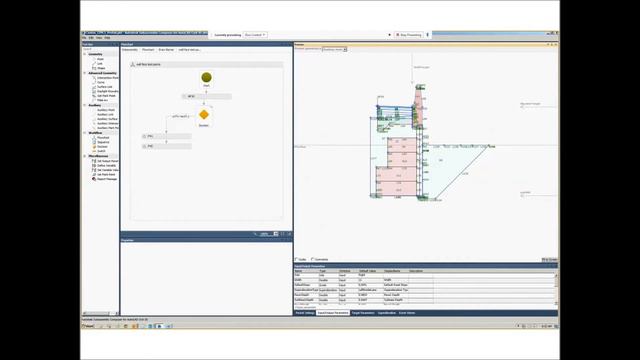The width and height of the screenshot is (640, 360).
Task: Pick the Decision workflow element in toolbox
Action: point(102,147)
